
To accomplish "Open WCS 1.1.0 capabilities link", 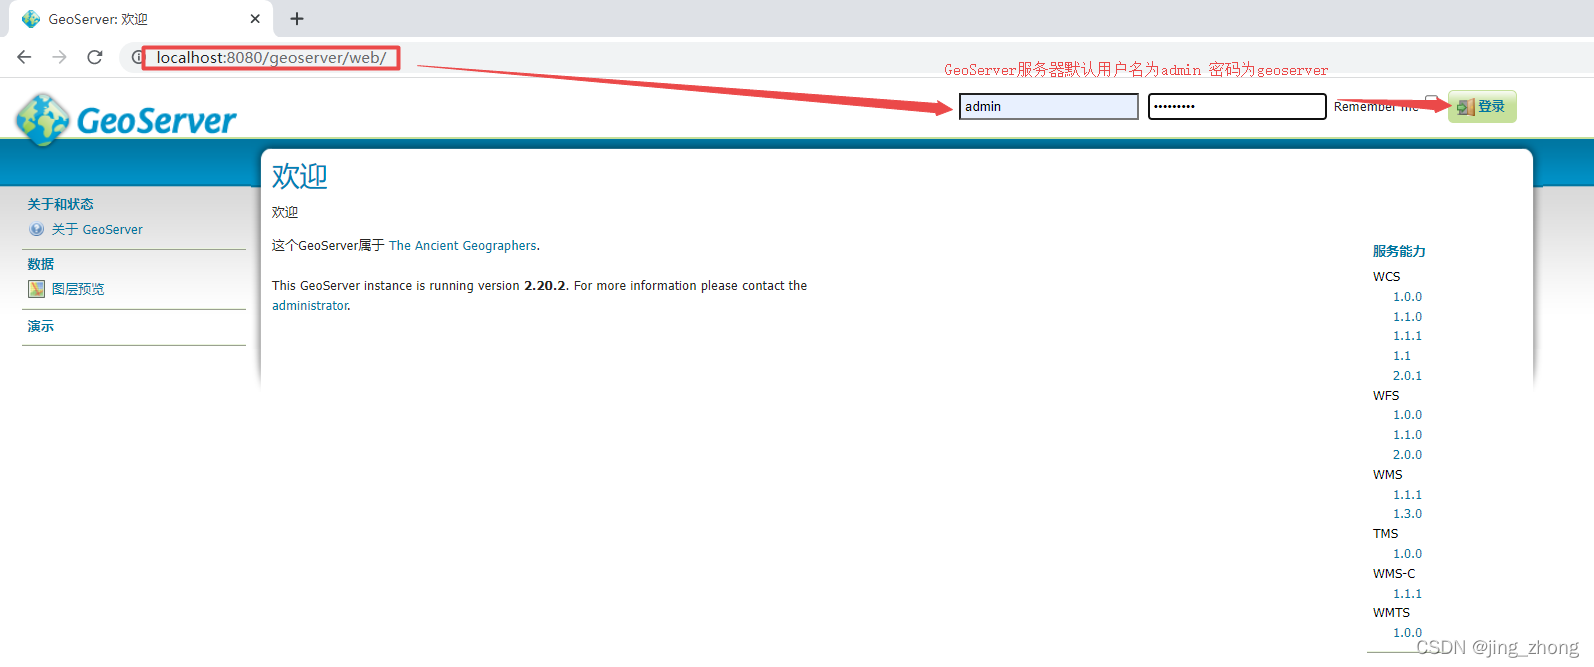I will (x=1407, y=317).
